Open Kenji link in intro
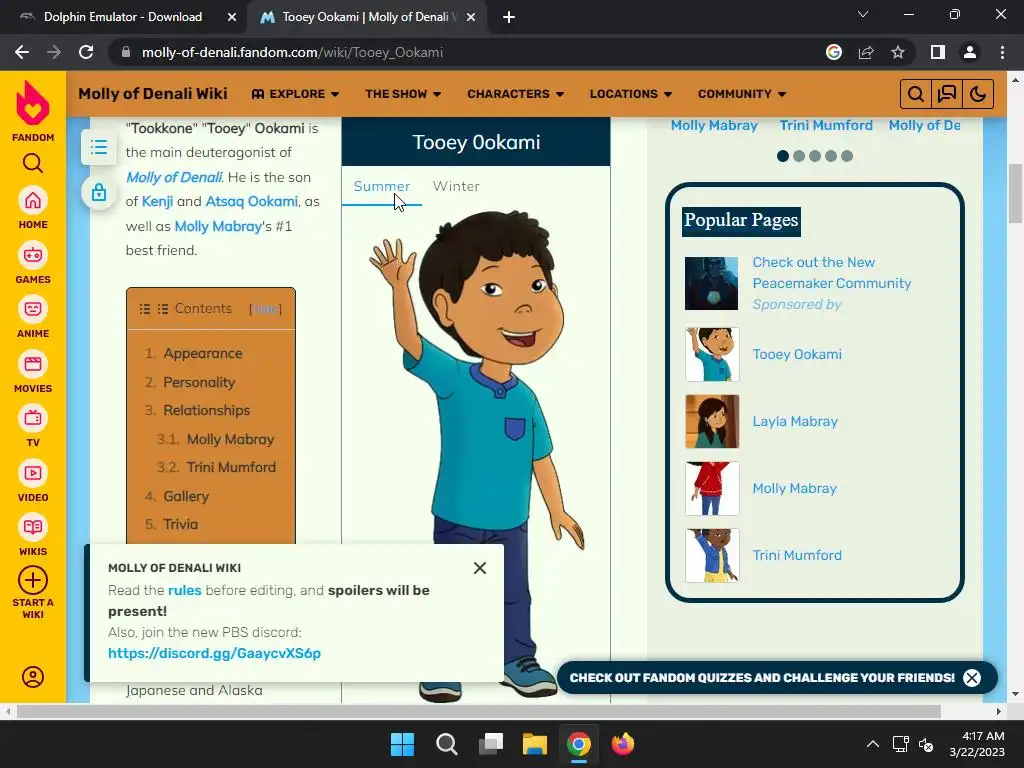 pos(157,201)
